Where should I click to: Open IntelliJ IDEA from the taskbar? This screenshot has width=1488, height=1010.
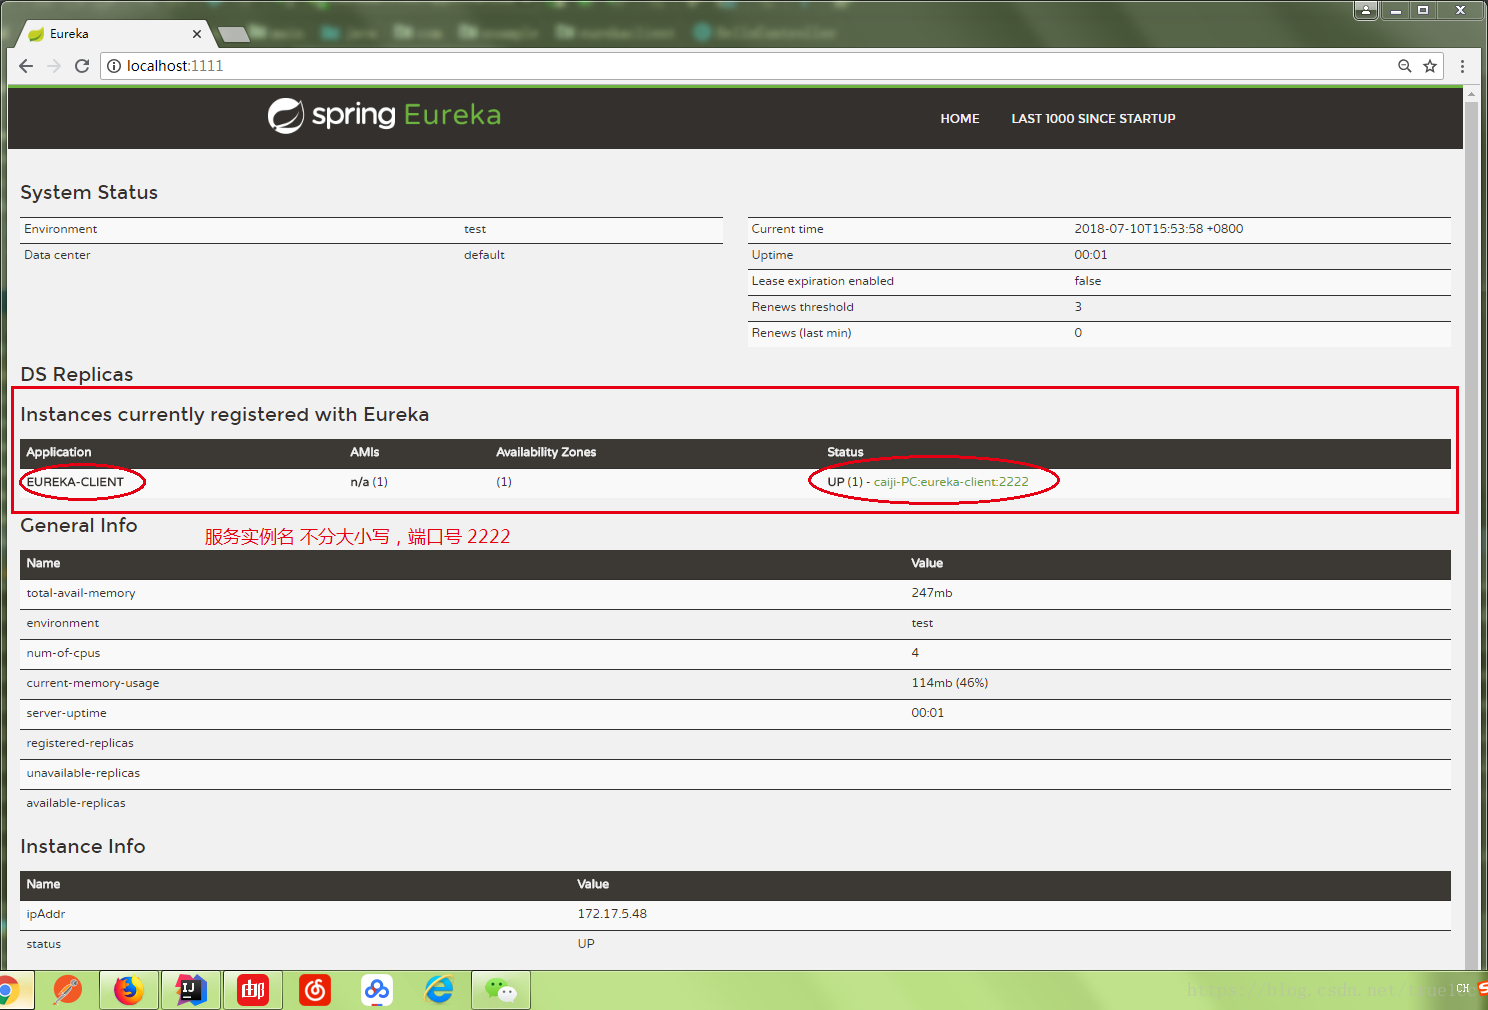[190, 991]
